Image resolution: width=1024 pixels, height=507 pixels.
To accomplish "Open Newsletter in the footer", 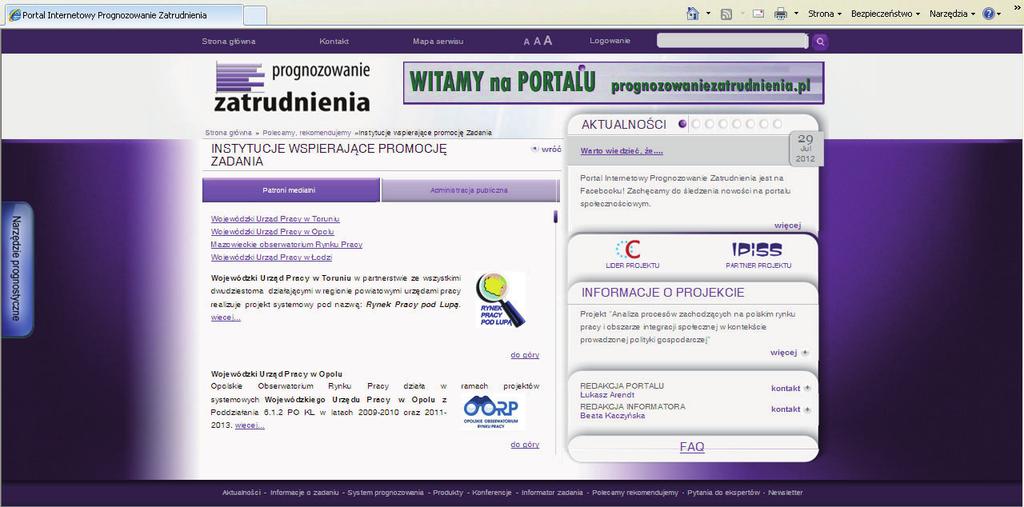I will click(x=786, y=493).
